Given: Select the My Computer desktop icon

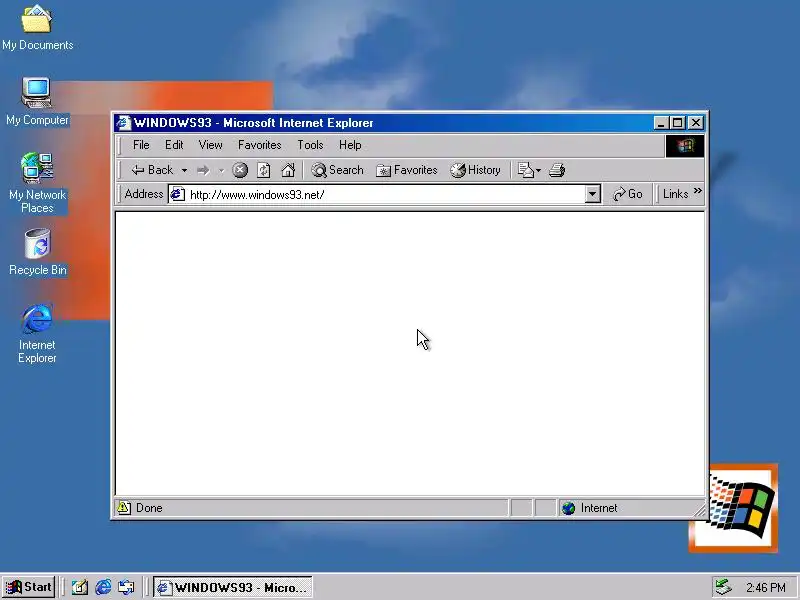Looking at the screenshot, I should point(37,102).
